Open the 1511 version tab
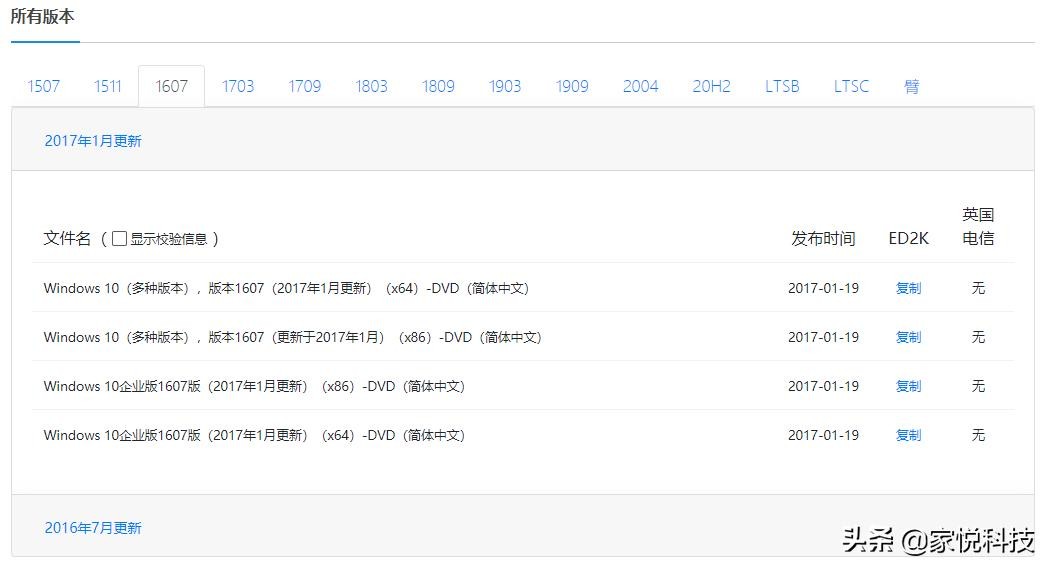The width and height of the screenshot is (1052, 571). point(108,86)
